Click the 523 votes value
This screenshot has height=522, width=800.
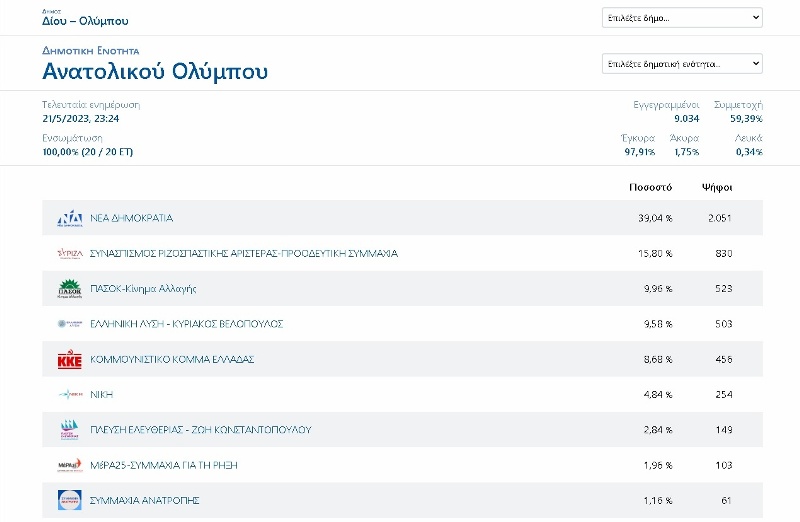point(723,288)
